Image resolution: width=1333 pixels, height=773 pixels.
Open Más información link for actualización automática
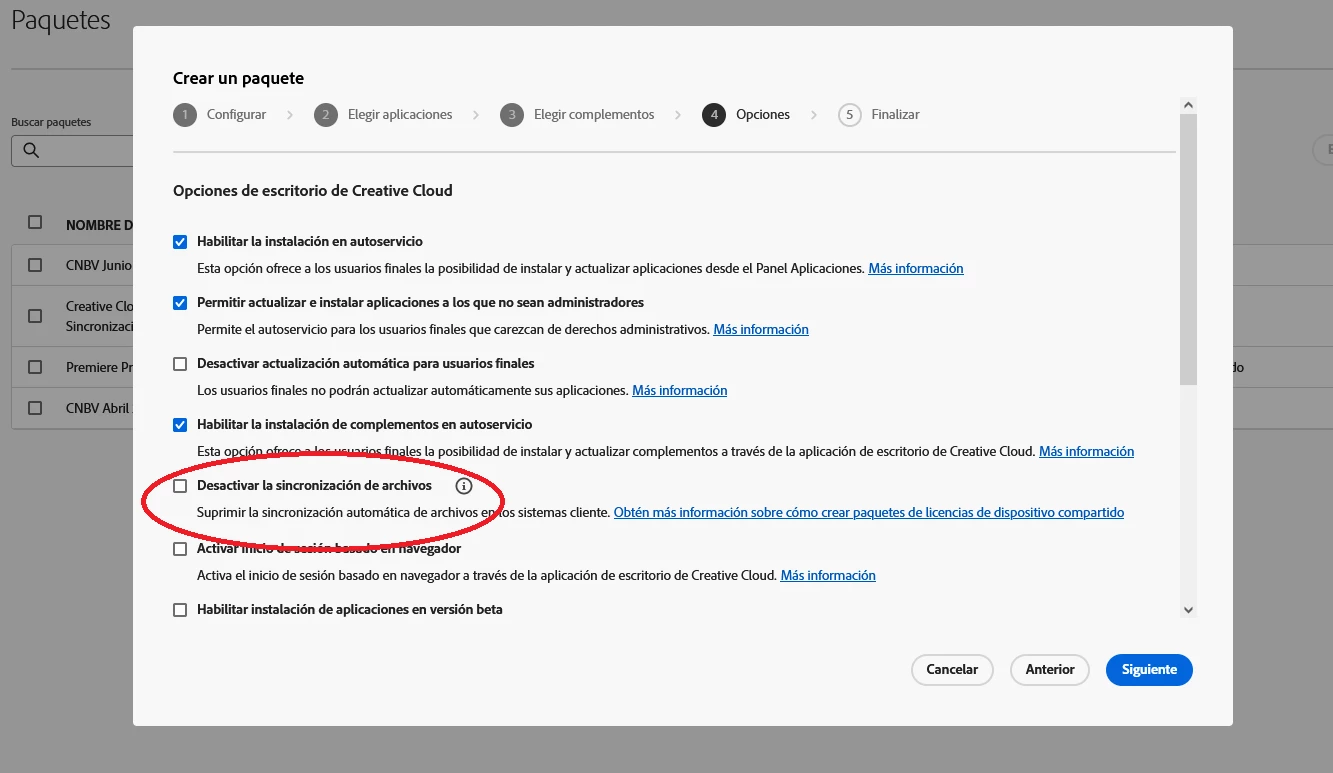(x=680, y=390)
